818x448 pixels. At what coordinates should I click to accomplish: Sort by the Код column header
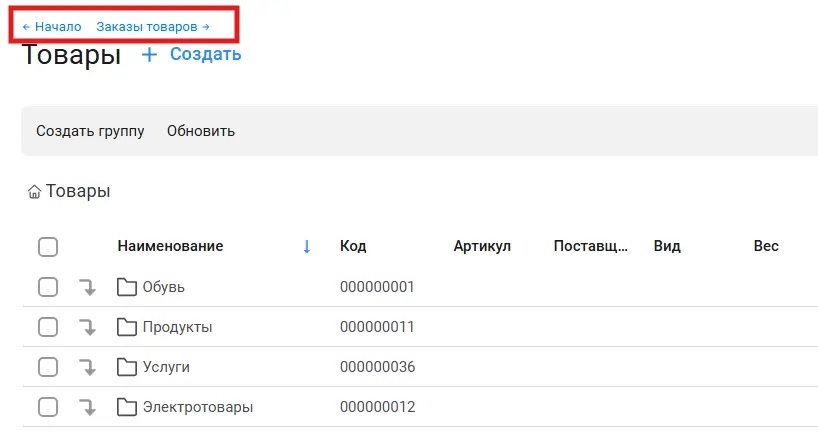coord(353,246)
